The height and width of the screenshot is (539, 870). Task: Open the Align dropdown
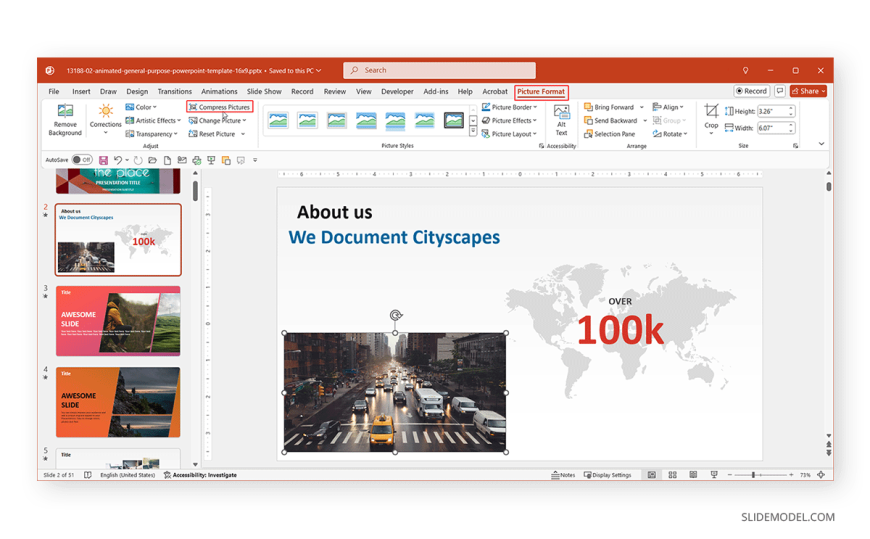[668, 107]
